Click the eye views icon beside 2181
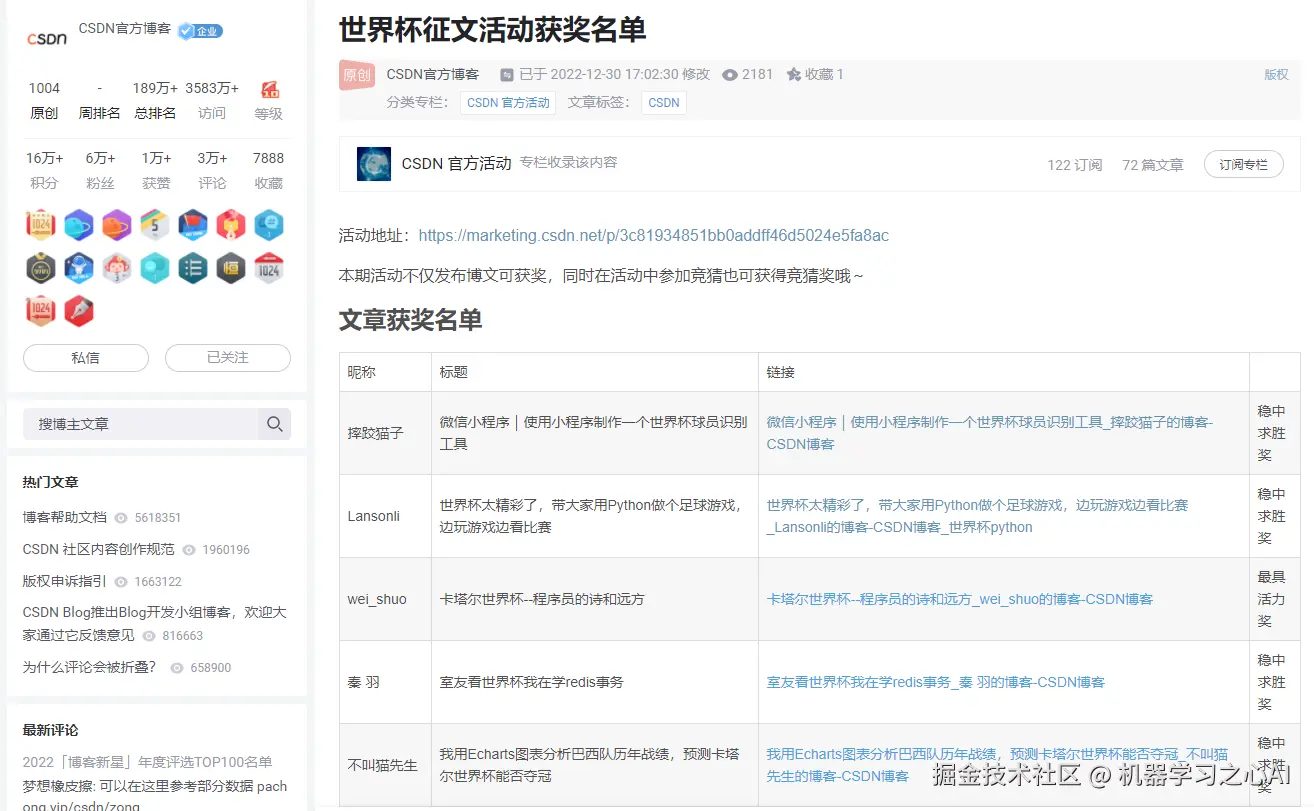This screenshot has width=1314, height=811. 730,75
